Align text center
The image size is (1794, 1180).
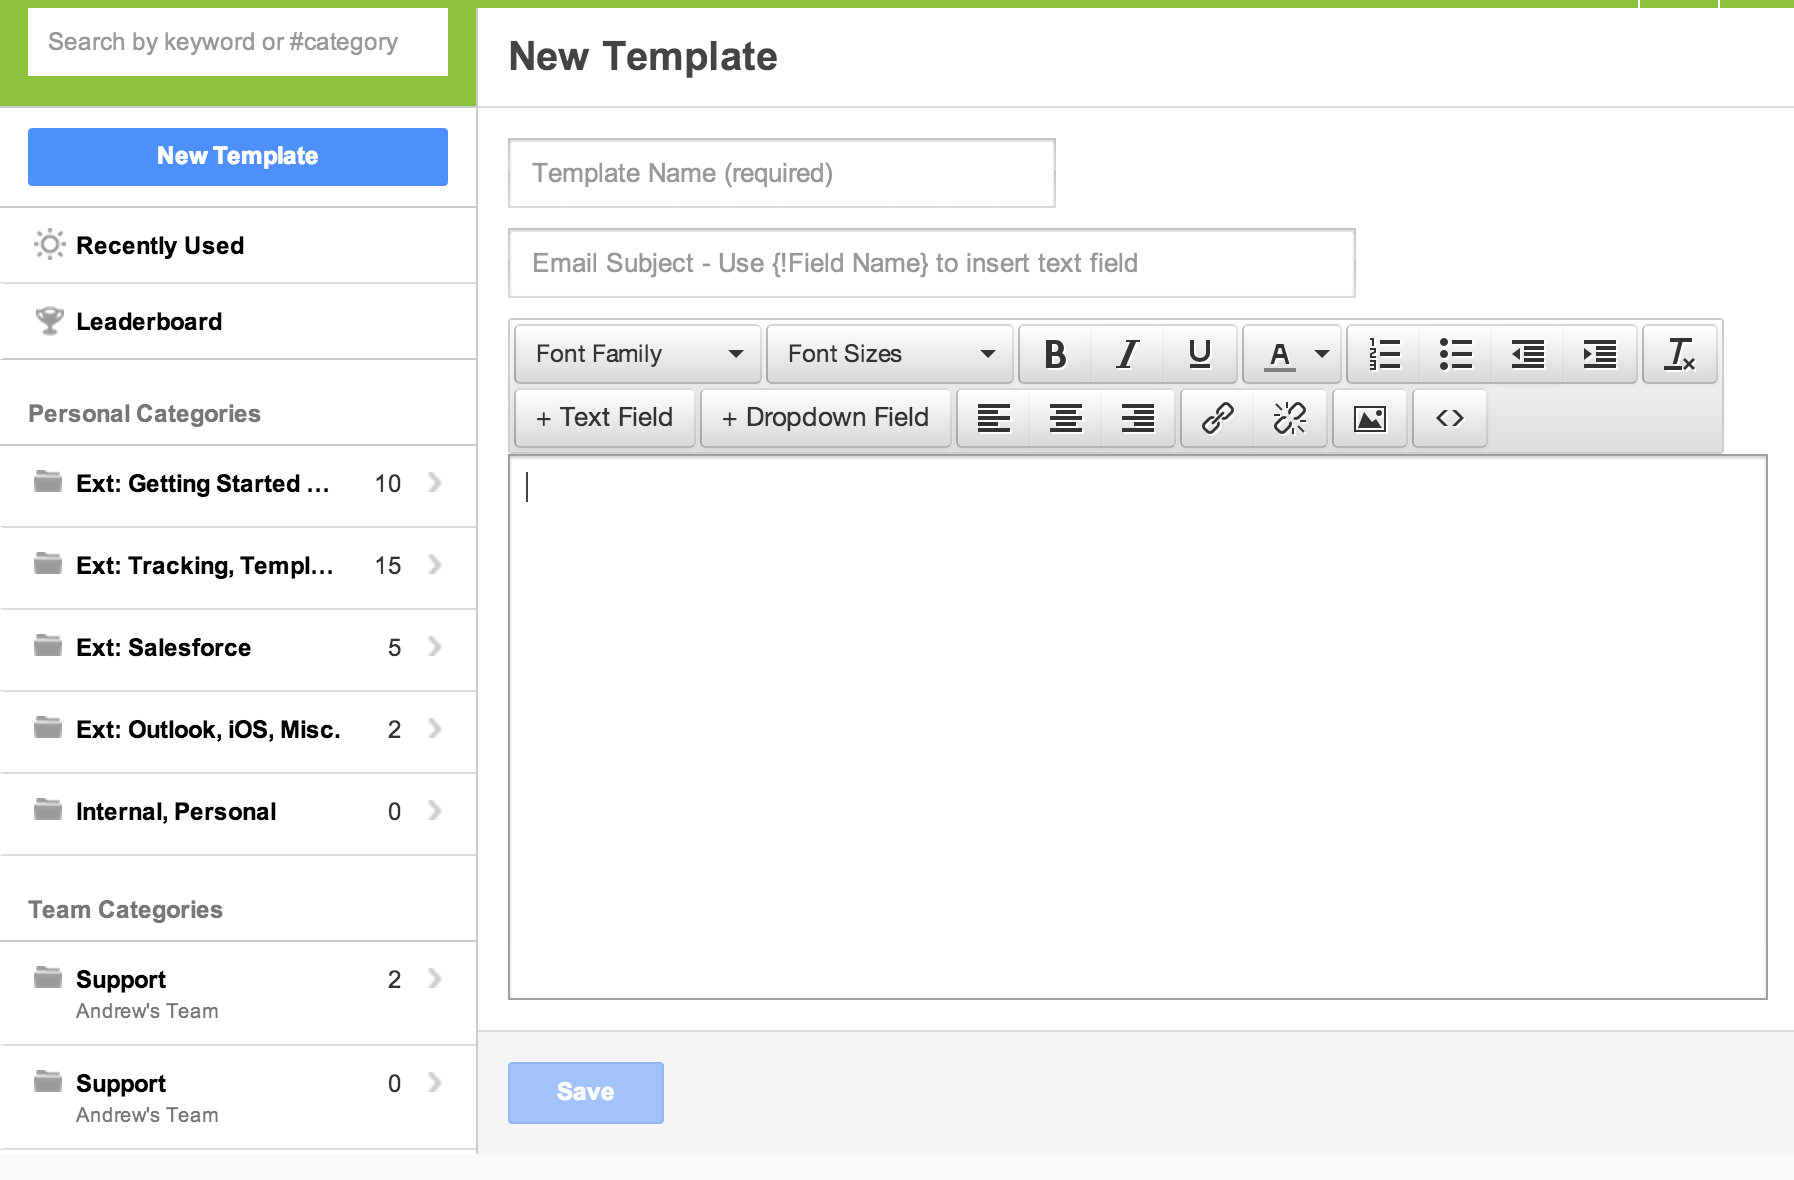[x=1066, y=418]
